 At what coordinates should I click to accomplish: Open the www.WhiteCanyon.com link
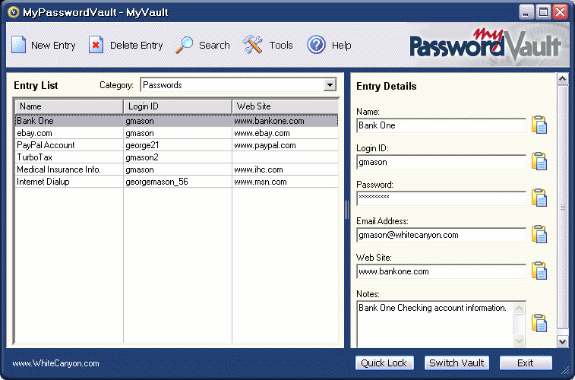[x=56, y=363]
